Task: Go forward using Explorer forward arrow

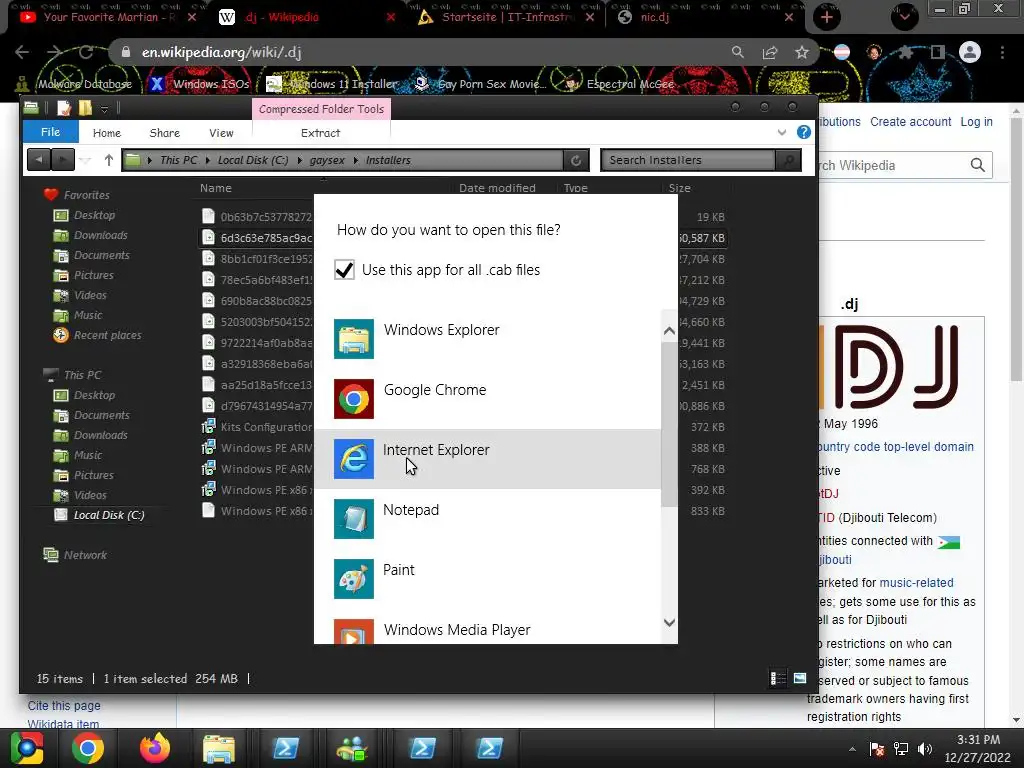Action: (63, 159)
